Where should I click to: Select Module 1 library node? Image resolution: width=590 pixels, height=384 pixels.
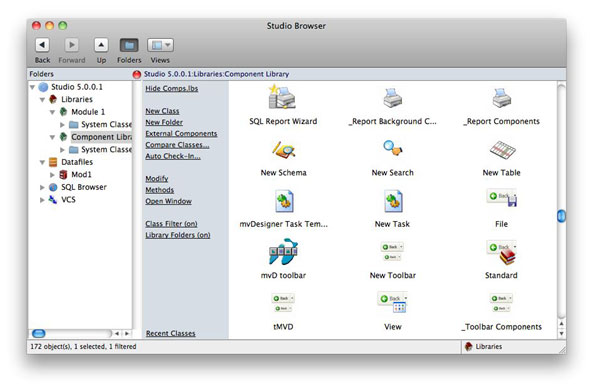88,112
